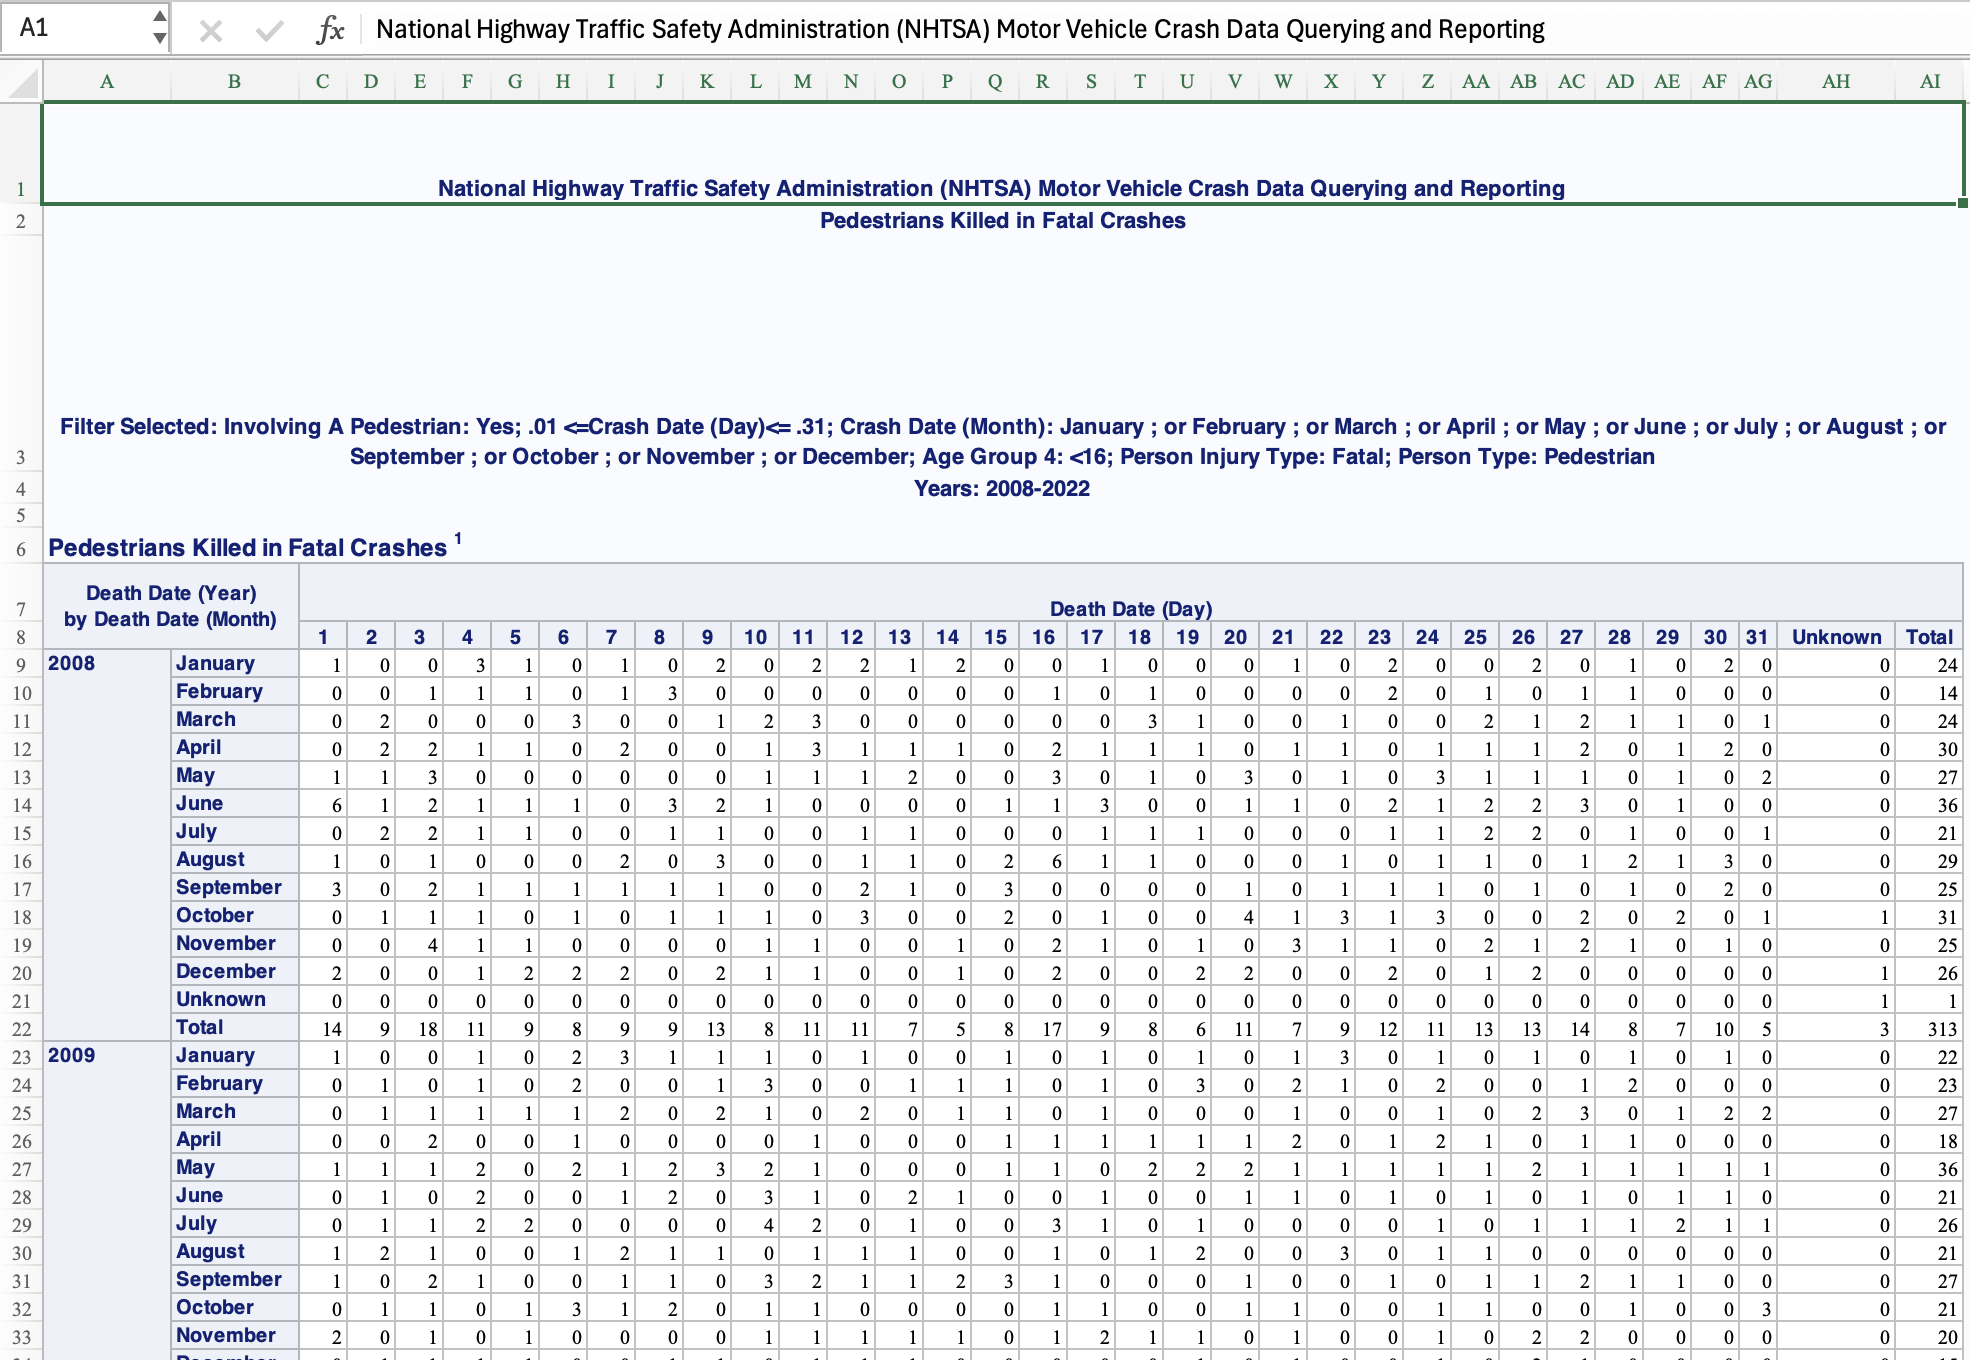Image resolution: width=1970 pixels, height=1360 pixels.
Task: Open the Insert Function fx button
Action: coord(329,31)
